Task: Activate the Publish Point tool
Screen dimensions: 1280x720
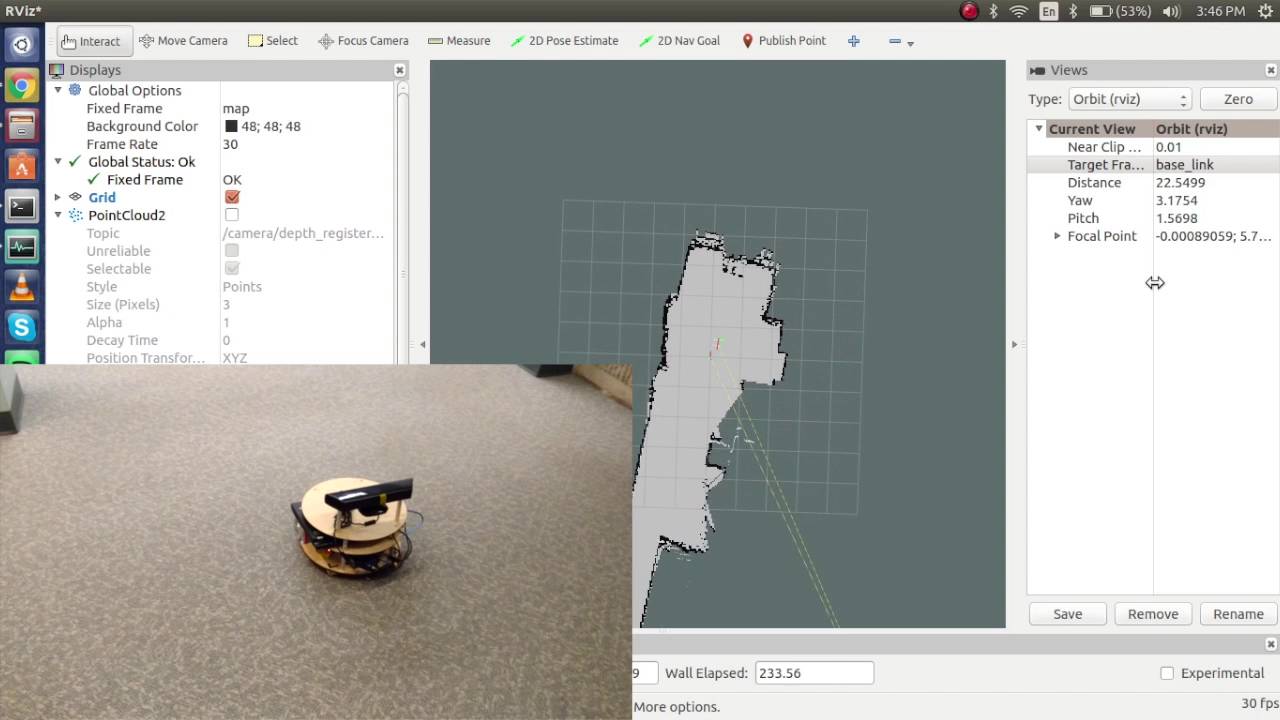Action: 784,41
